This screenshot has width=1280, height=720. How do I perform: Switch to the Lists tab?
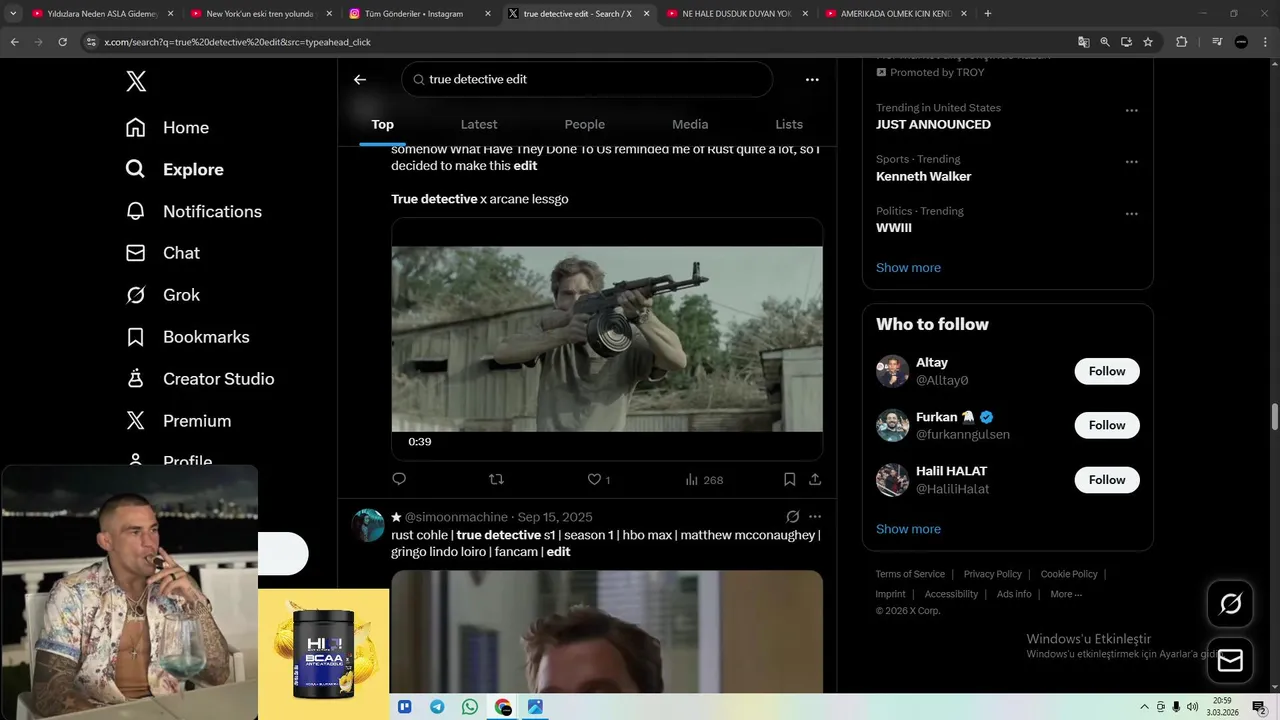[x=789, y=125]
